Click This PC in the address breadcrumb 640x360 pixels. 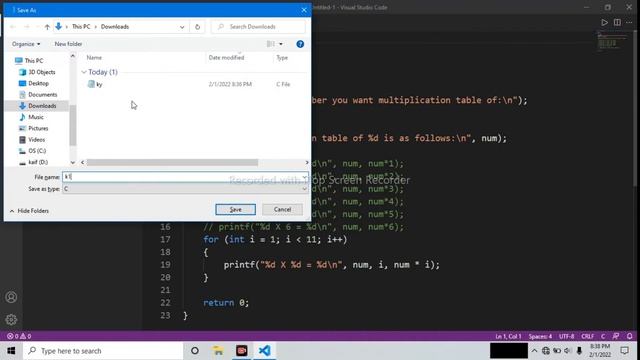click(x=81, y=27)
